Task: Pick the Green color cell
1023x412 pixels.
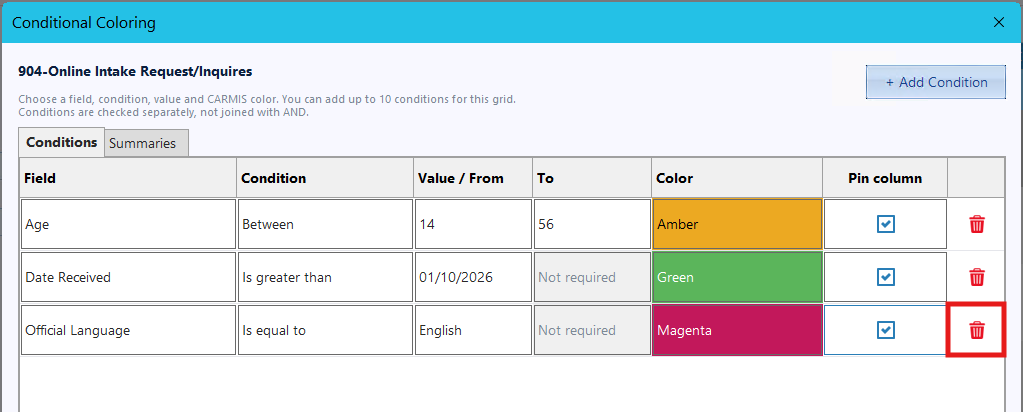Action: coord(737,277)
